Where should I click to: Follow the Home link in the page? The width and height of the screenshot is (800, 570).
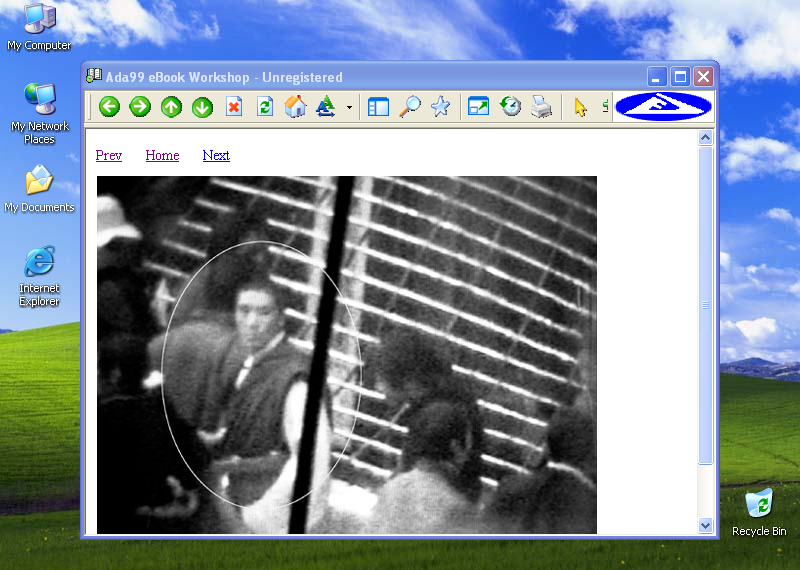[162, 155]
